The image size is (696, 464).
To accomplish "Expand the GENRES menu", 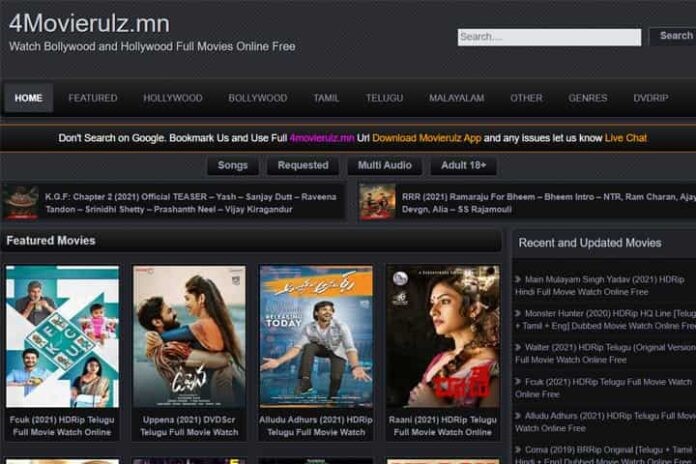I will point(587,98).
